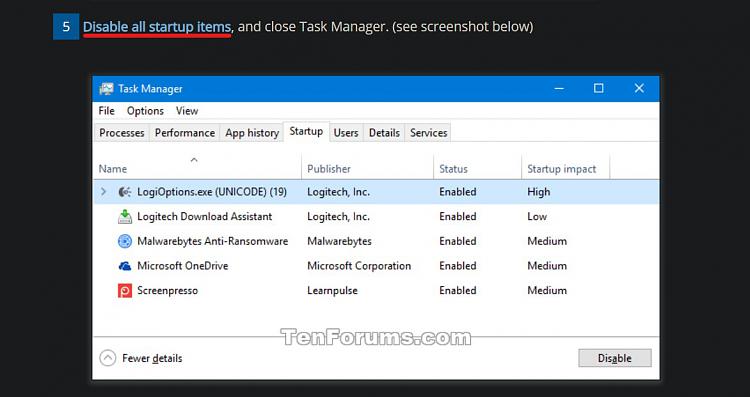Click the Malwarebytes Anti-Ransomware icon
This screenshot has height=397, width=750.
[x=124, y=241]
